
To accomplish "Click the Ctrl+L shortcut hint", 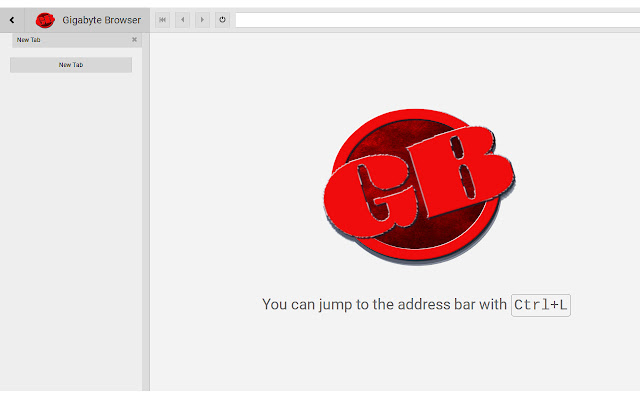I will 541,305.
